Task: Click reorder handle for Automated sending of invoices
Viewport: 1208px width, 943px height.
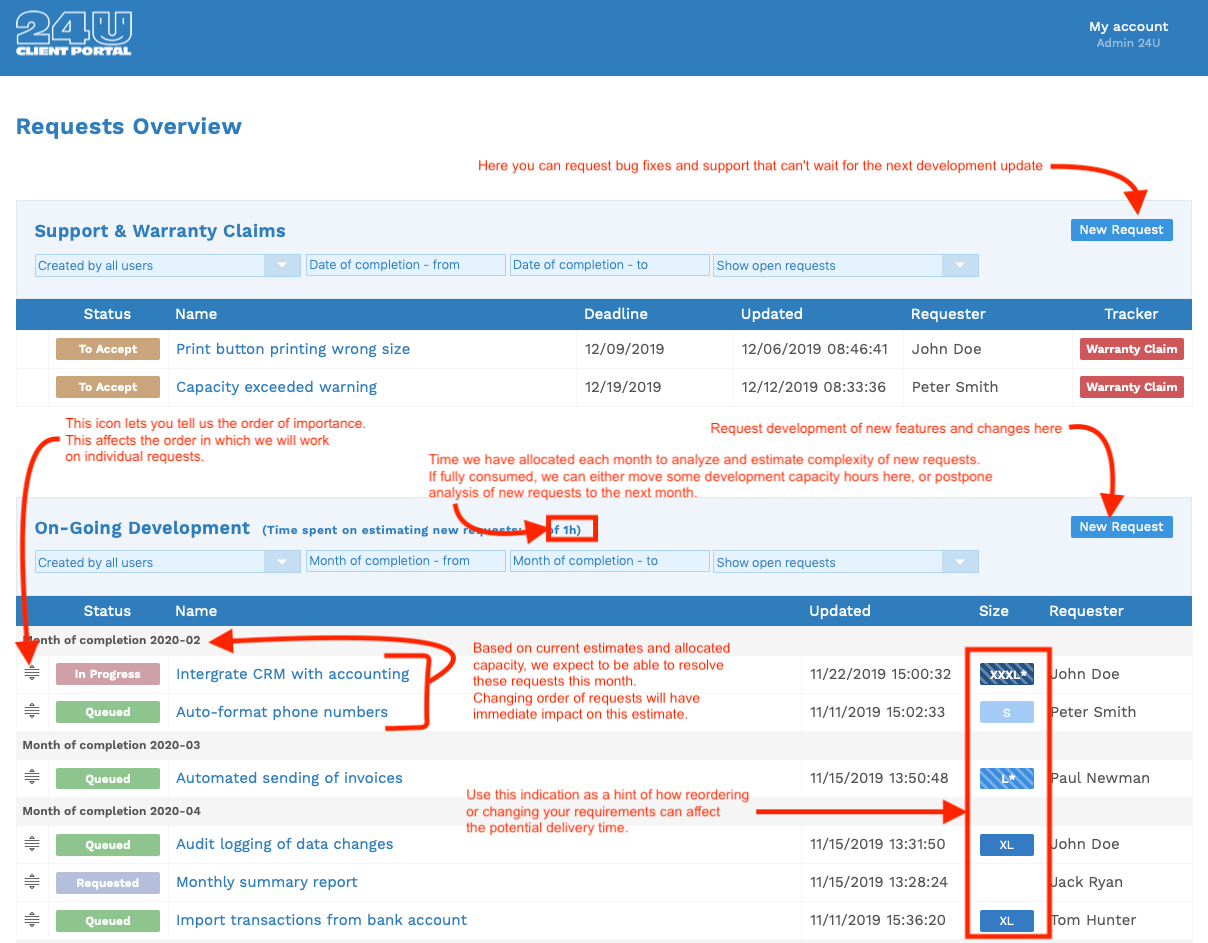Action: (x=32, y=777)
